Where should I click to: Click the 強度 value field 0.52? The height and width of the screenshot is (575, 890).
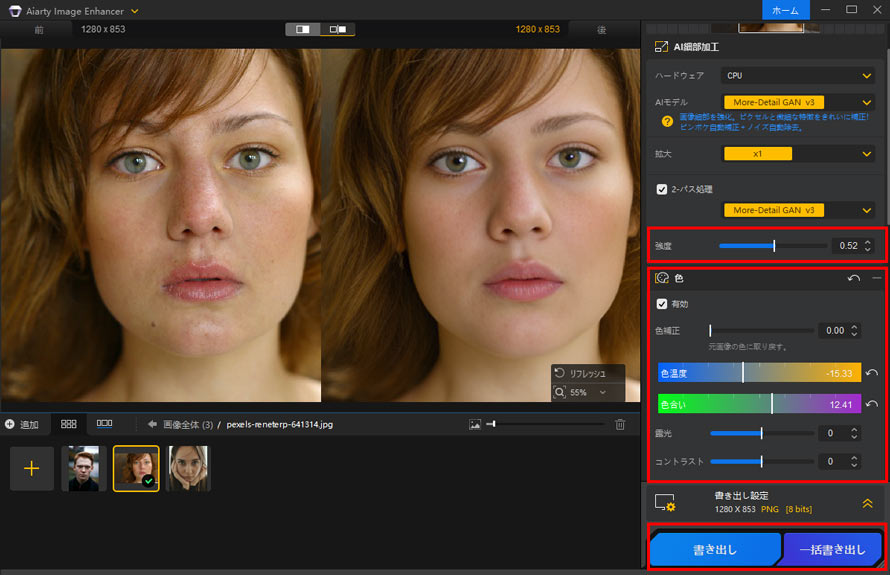tap(848, 246)
